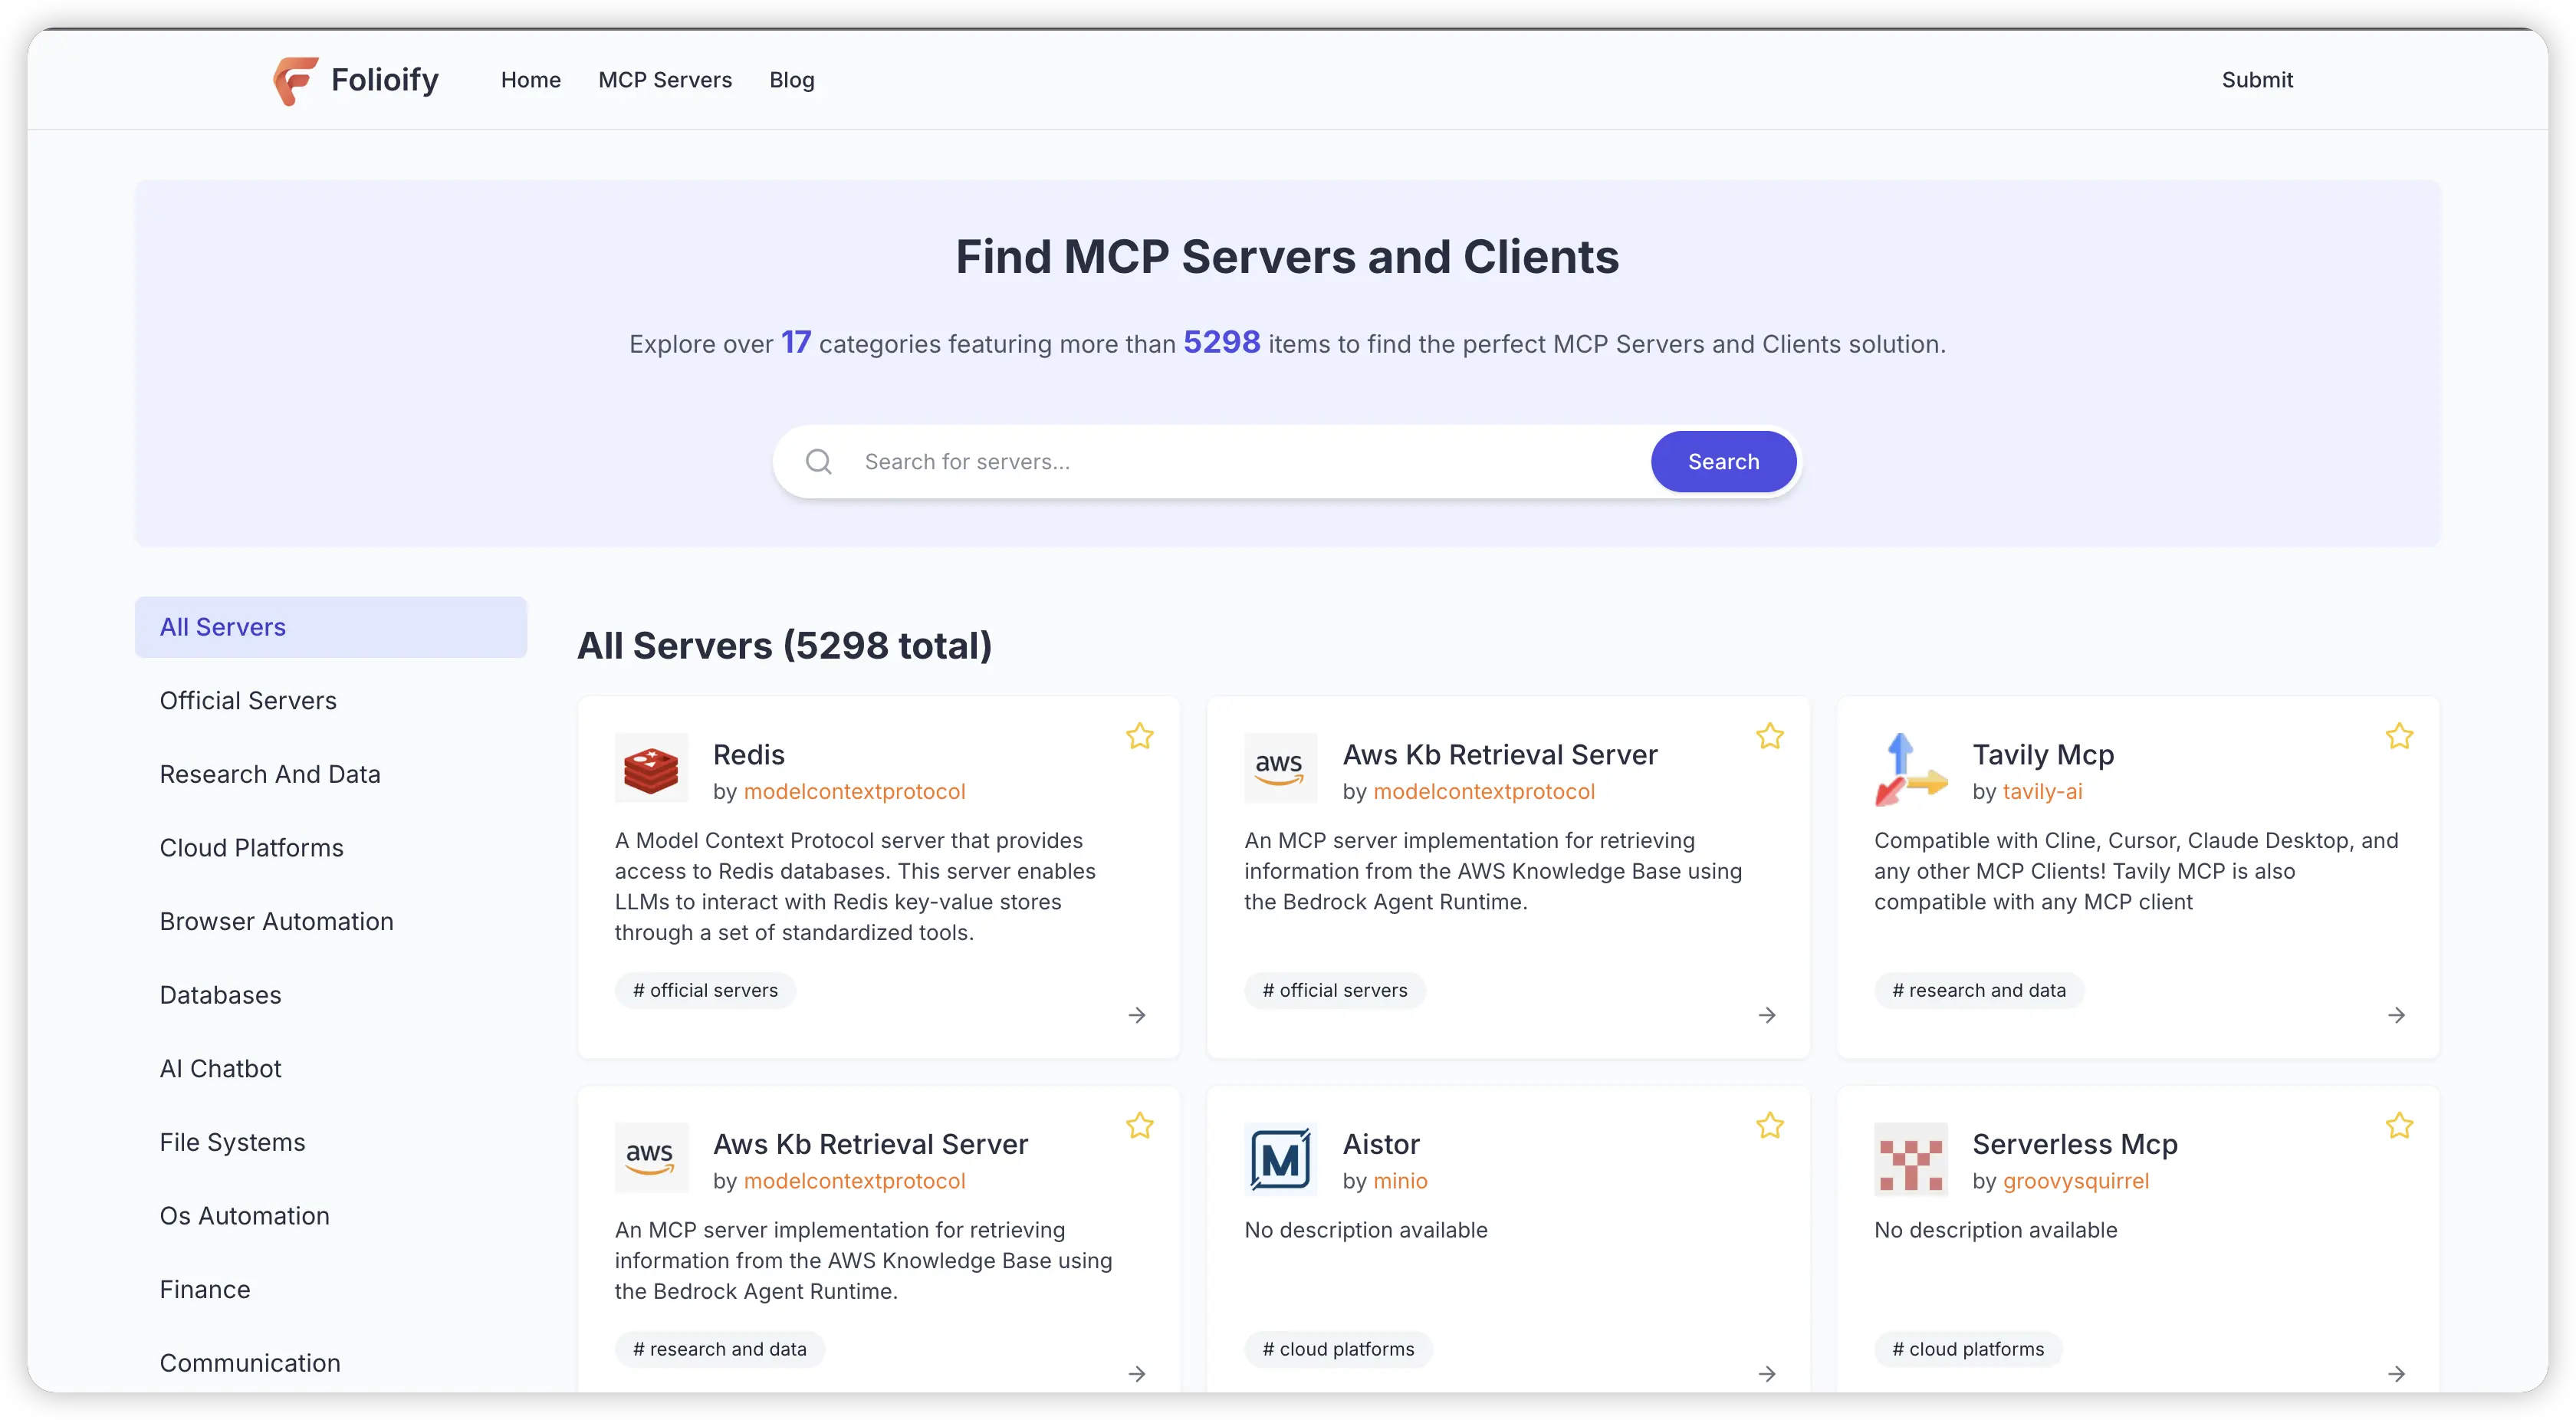Click the Serverless Mcp pixel avatar icon
The image size is (2576, 1420).
point(1910,1158)
